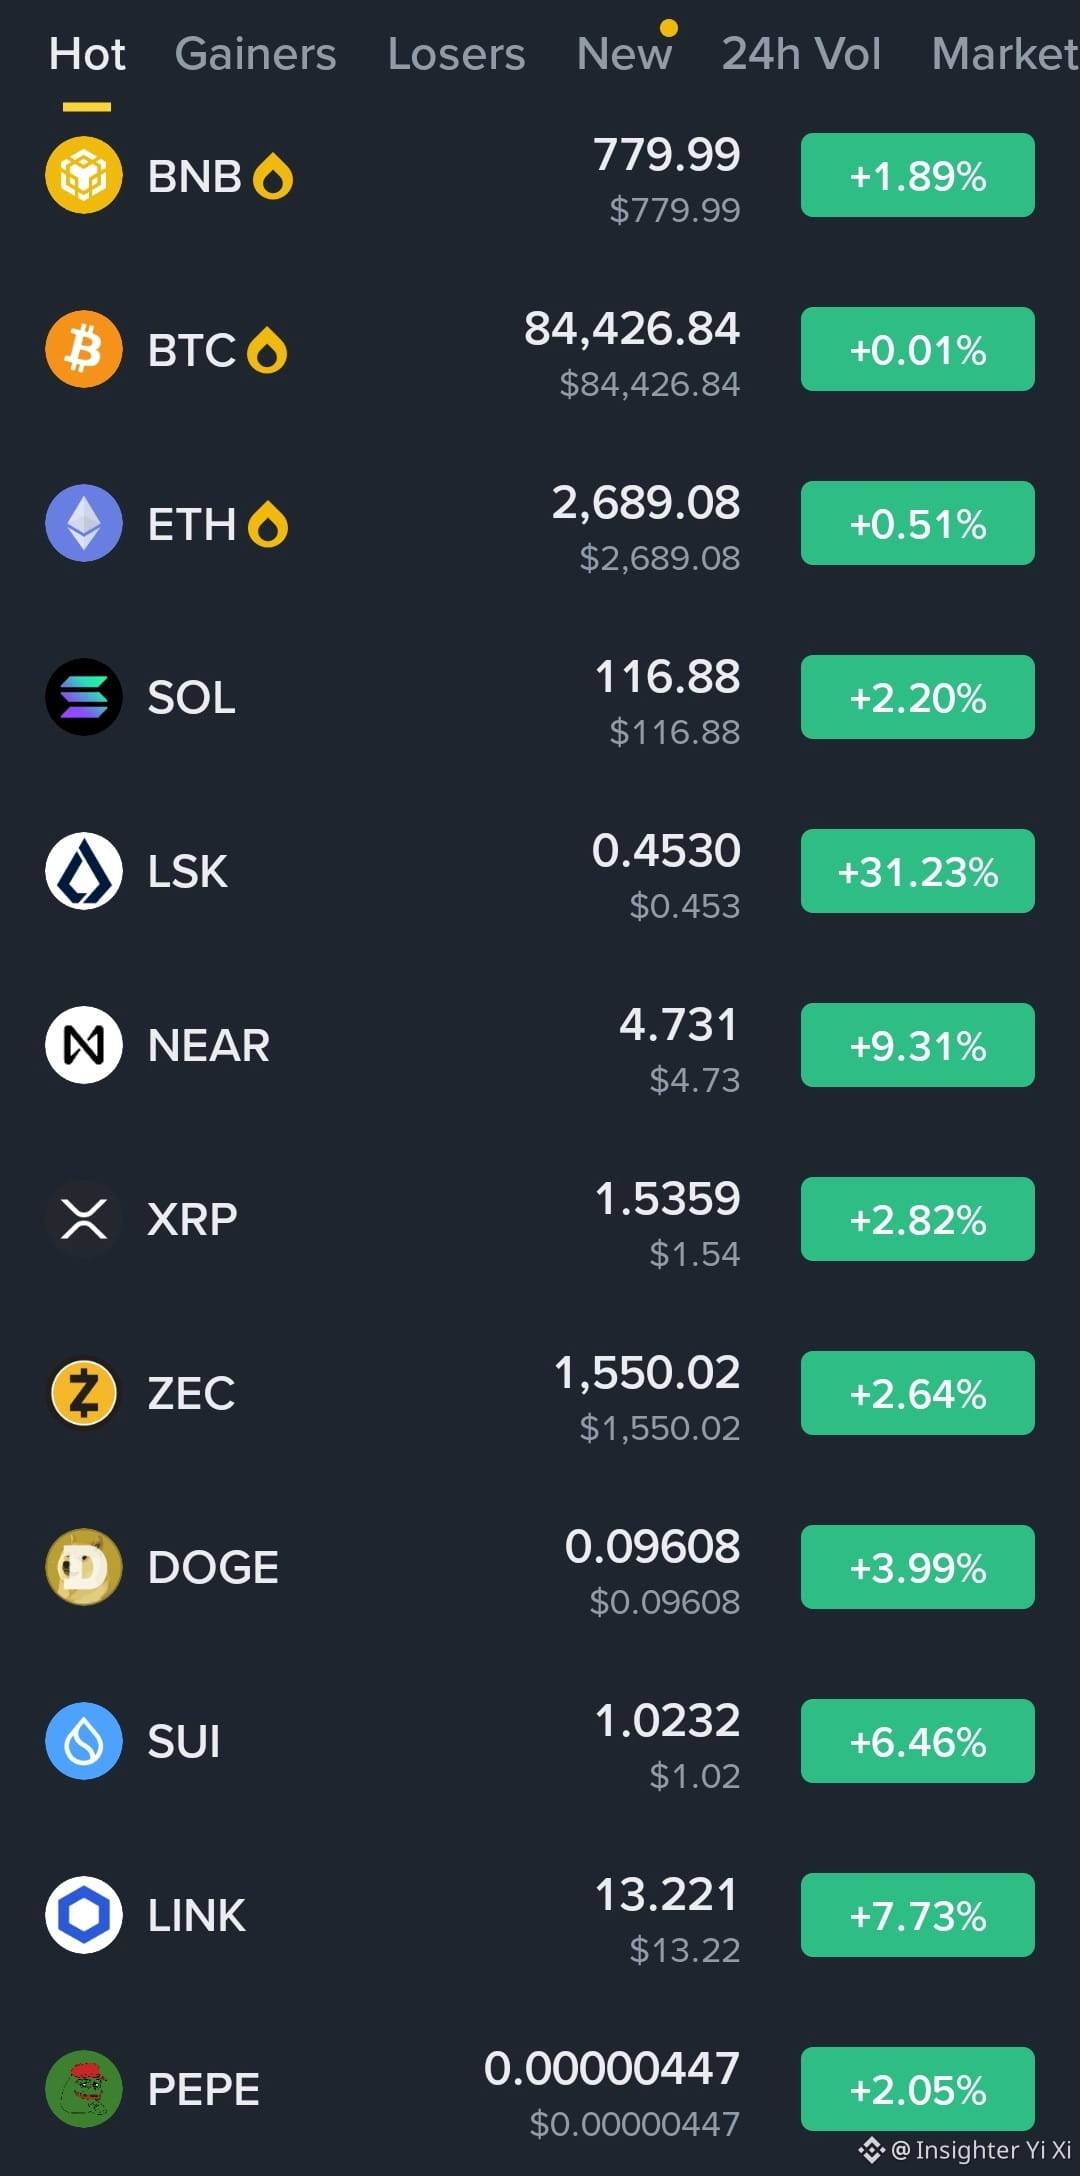
Task: Tap the LSK +31.23% change button
Action: click(x=918, y=871)
